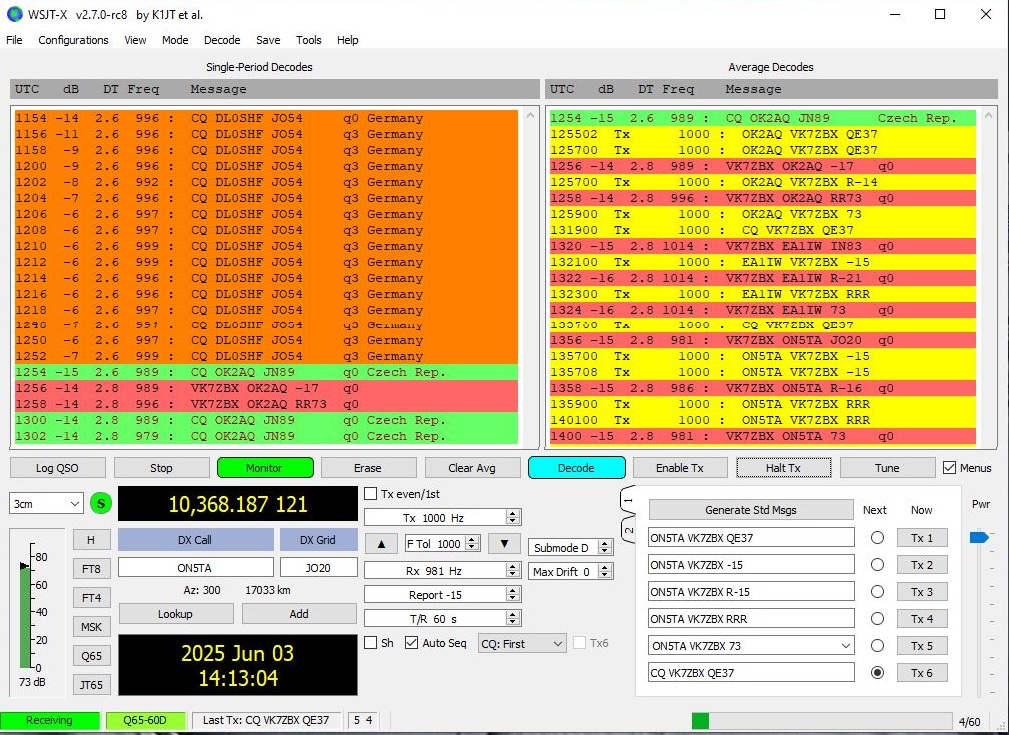Click the green S sync indicator

point(100,503)
